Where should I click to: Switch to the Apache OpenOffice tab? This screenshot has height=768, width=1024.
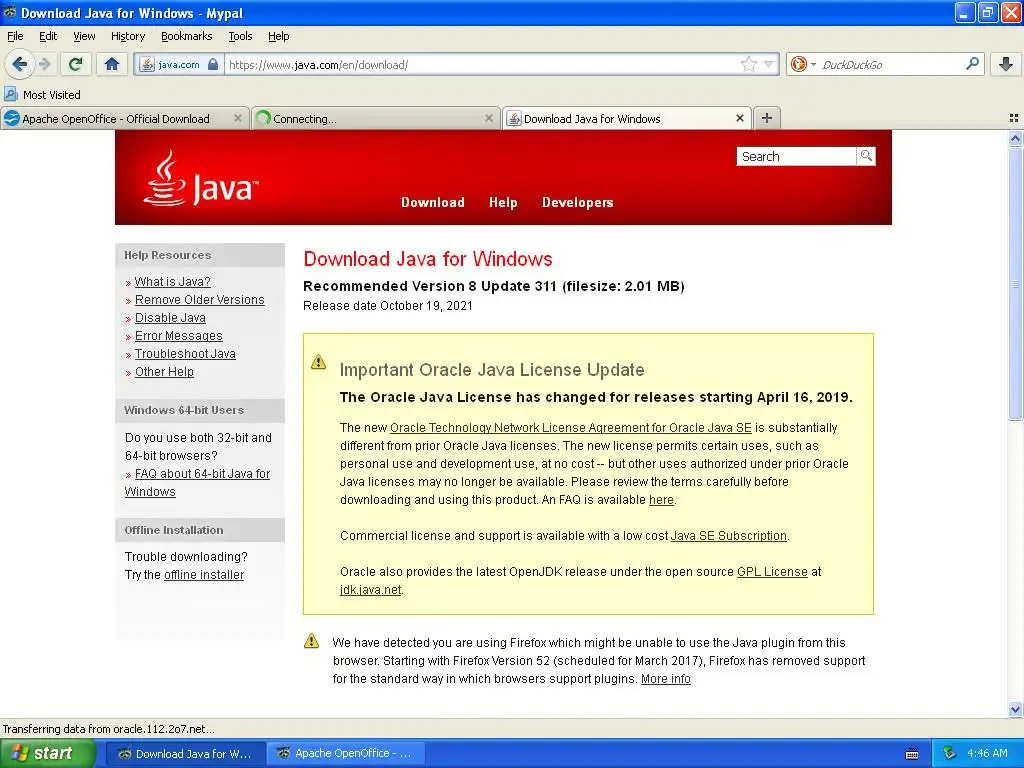click(x=125, y=118)
